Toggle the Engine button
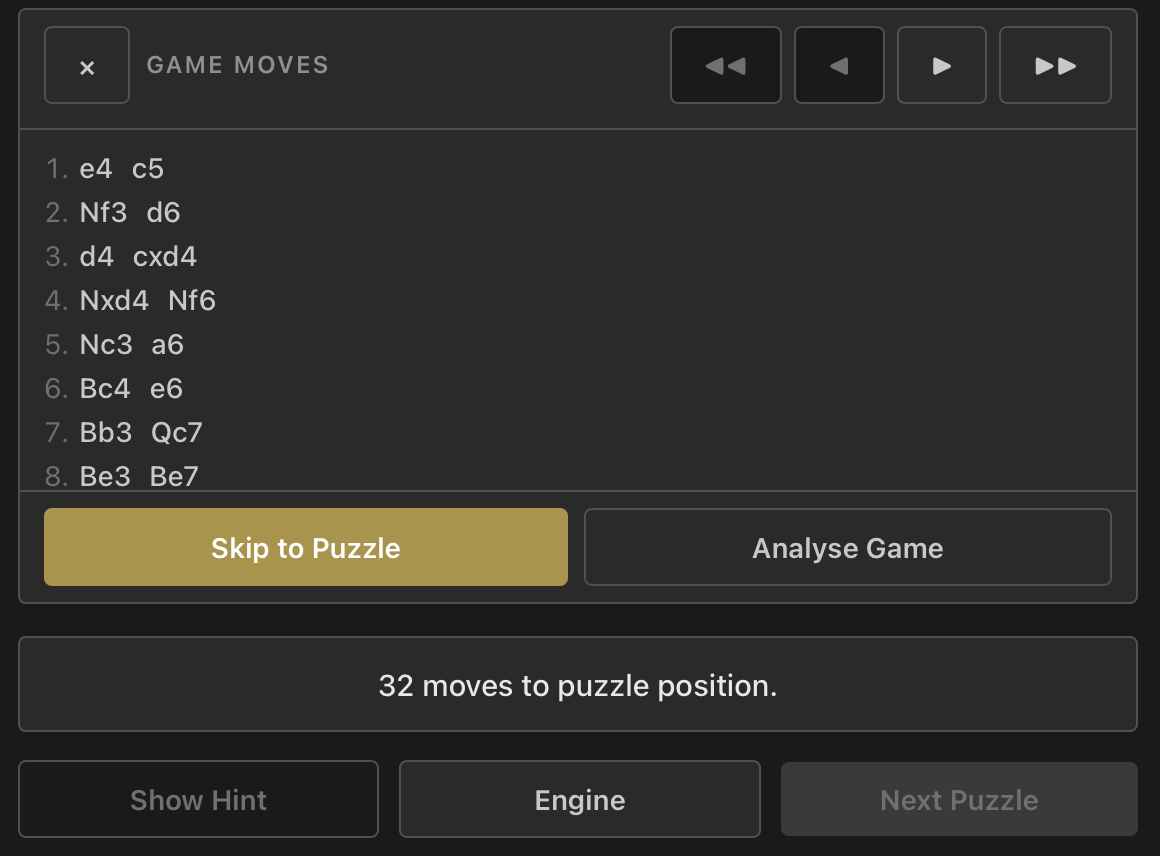This screenshot has height=856, width=1160. (x=580, y=800)
